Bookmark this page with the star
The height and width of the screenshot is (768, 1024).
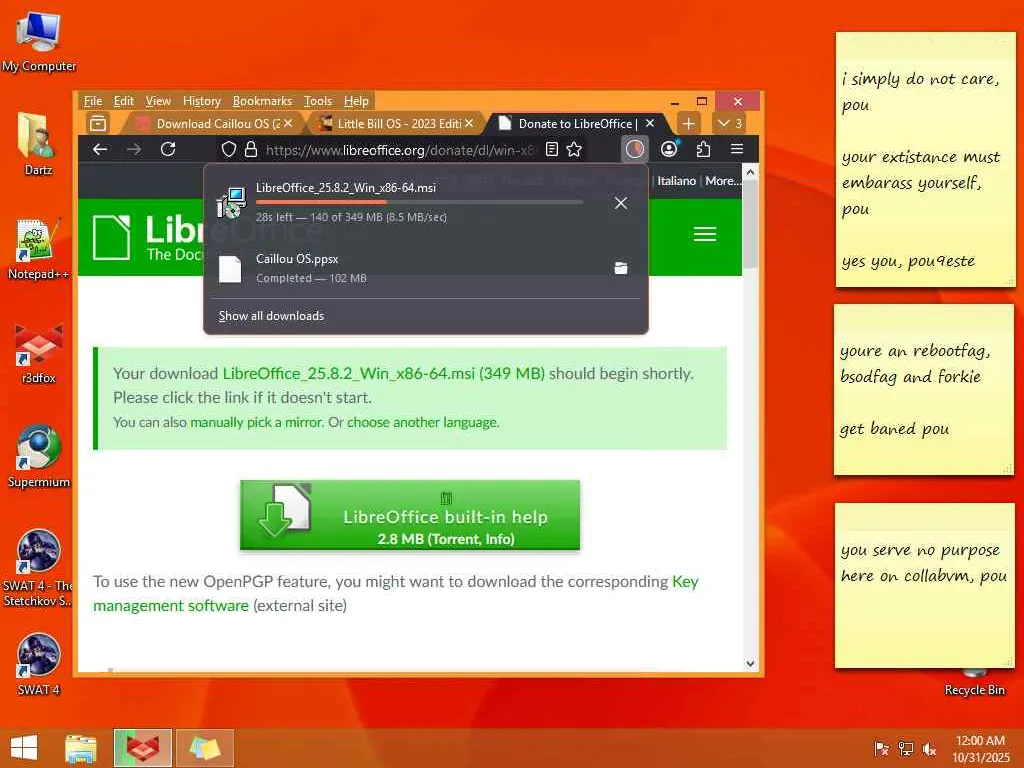(574, 150)
